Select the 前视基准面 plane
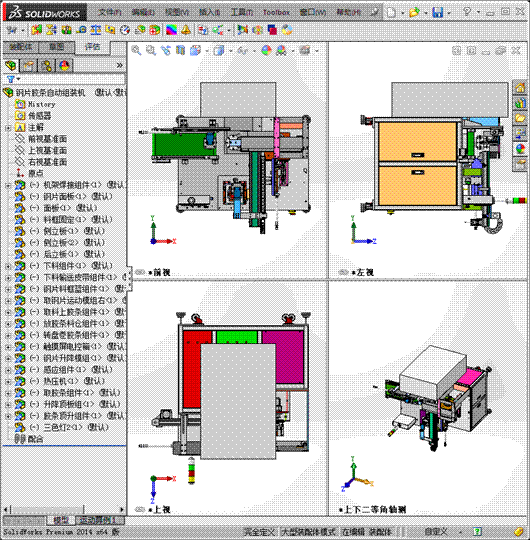 click(x=47, y=139)
